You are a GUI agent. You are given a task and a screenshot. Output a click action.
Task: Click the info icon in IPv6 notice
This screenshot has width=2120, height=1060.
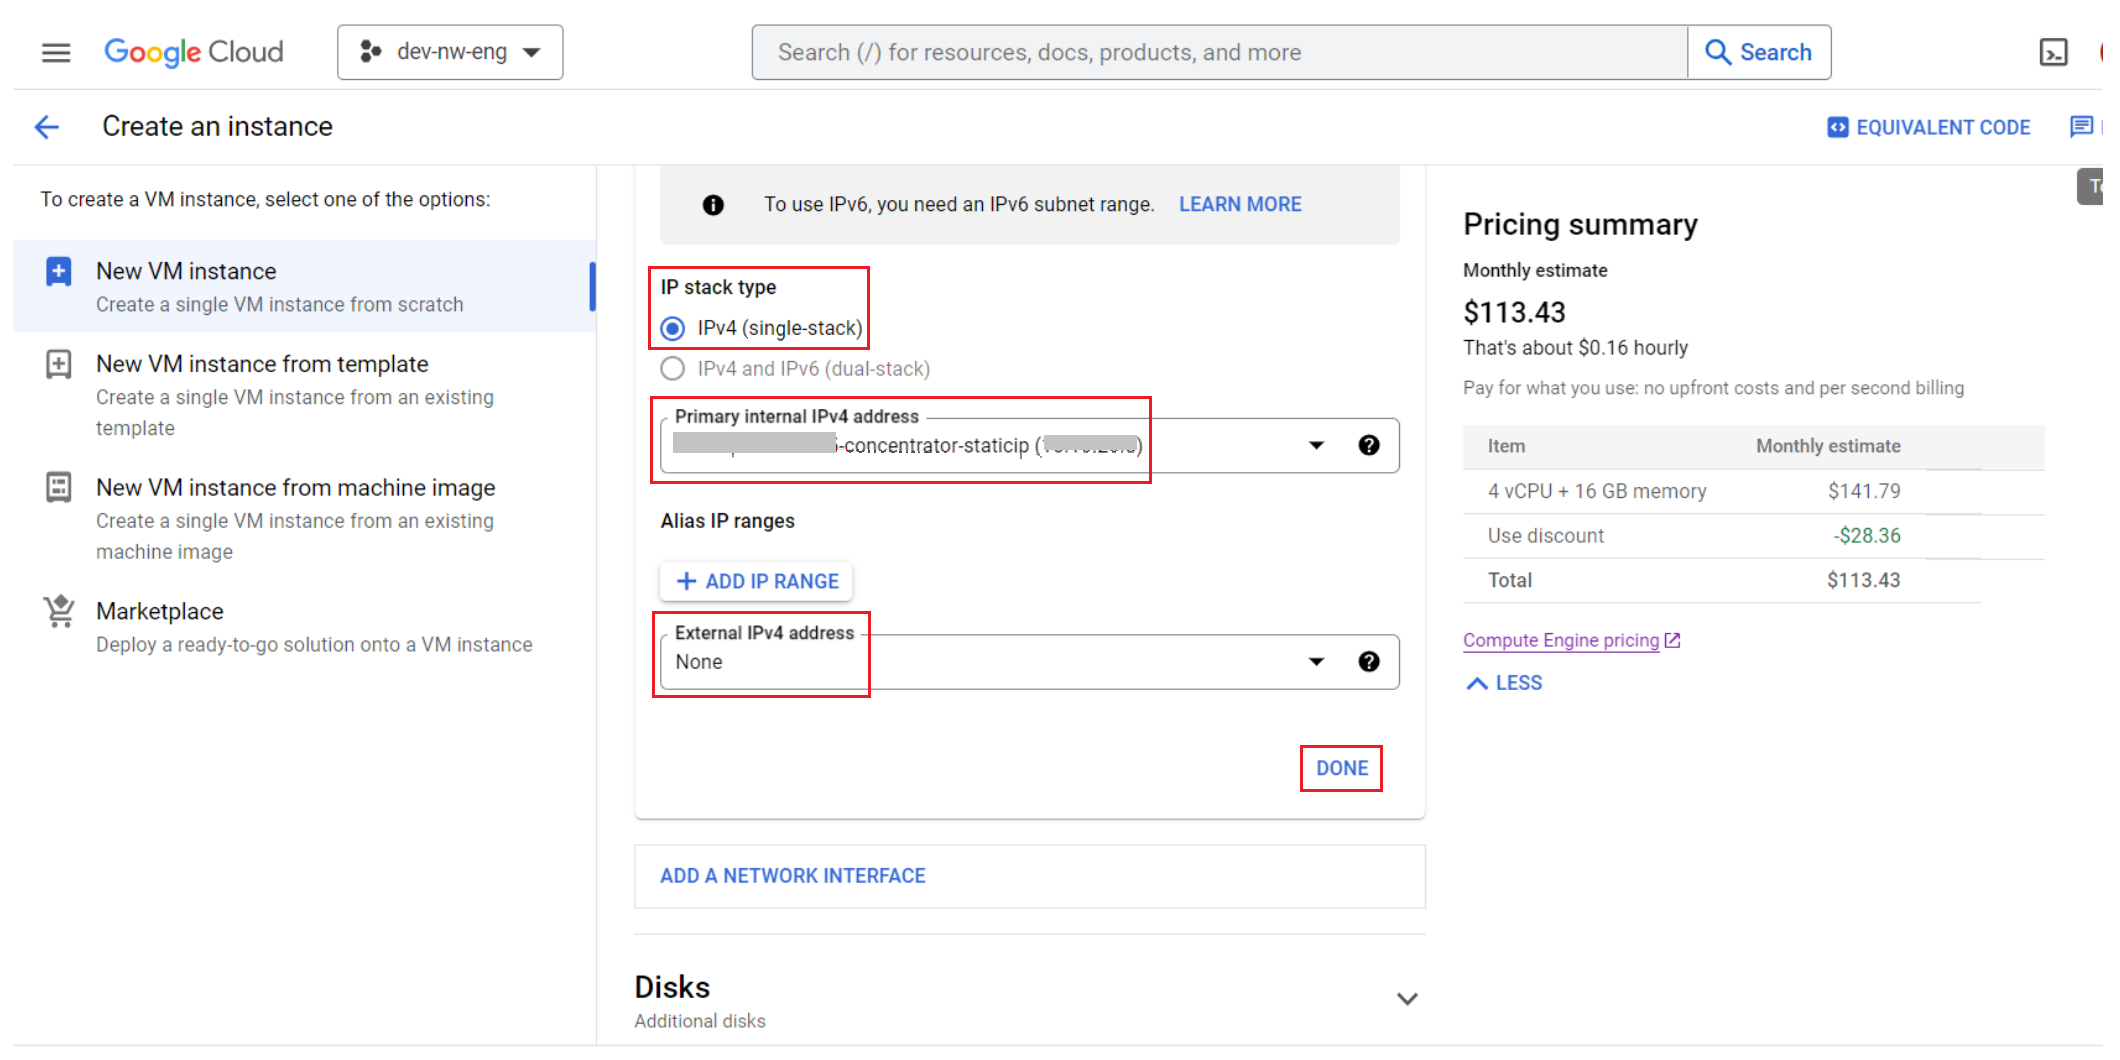[x=713, y=205]
